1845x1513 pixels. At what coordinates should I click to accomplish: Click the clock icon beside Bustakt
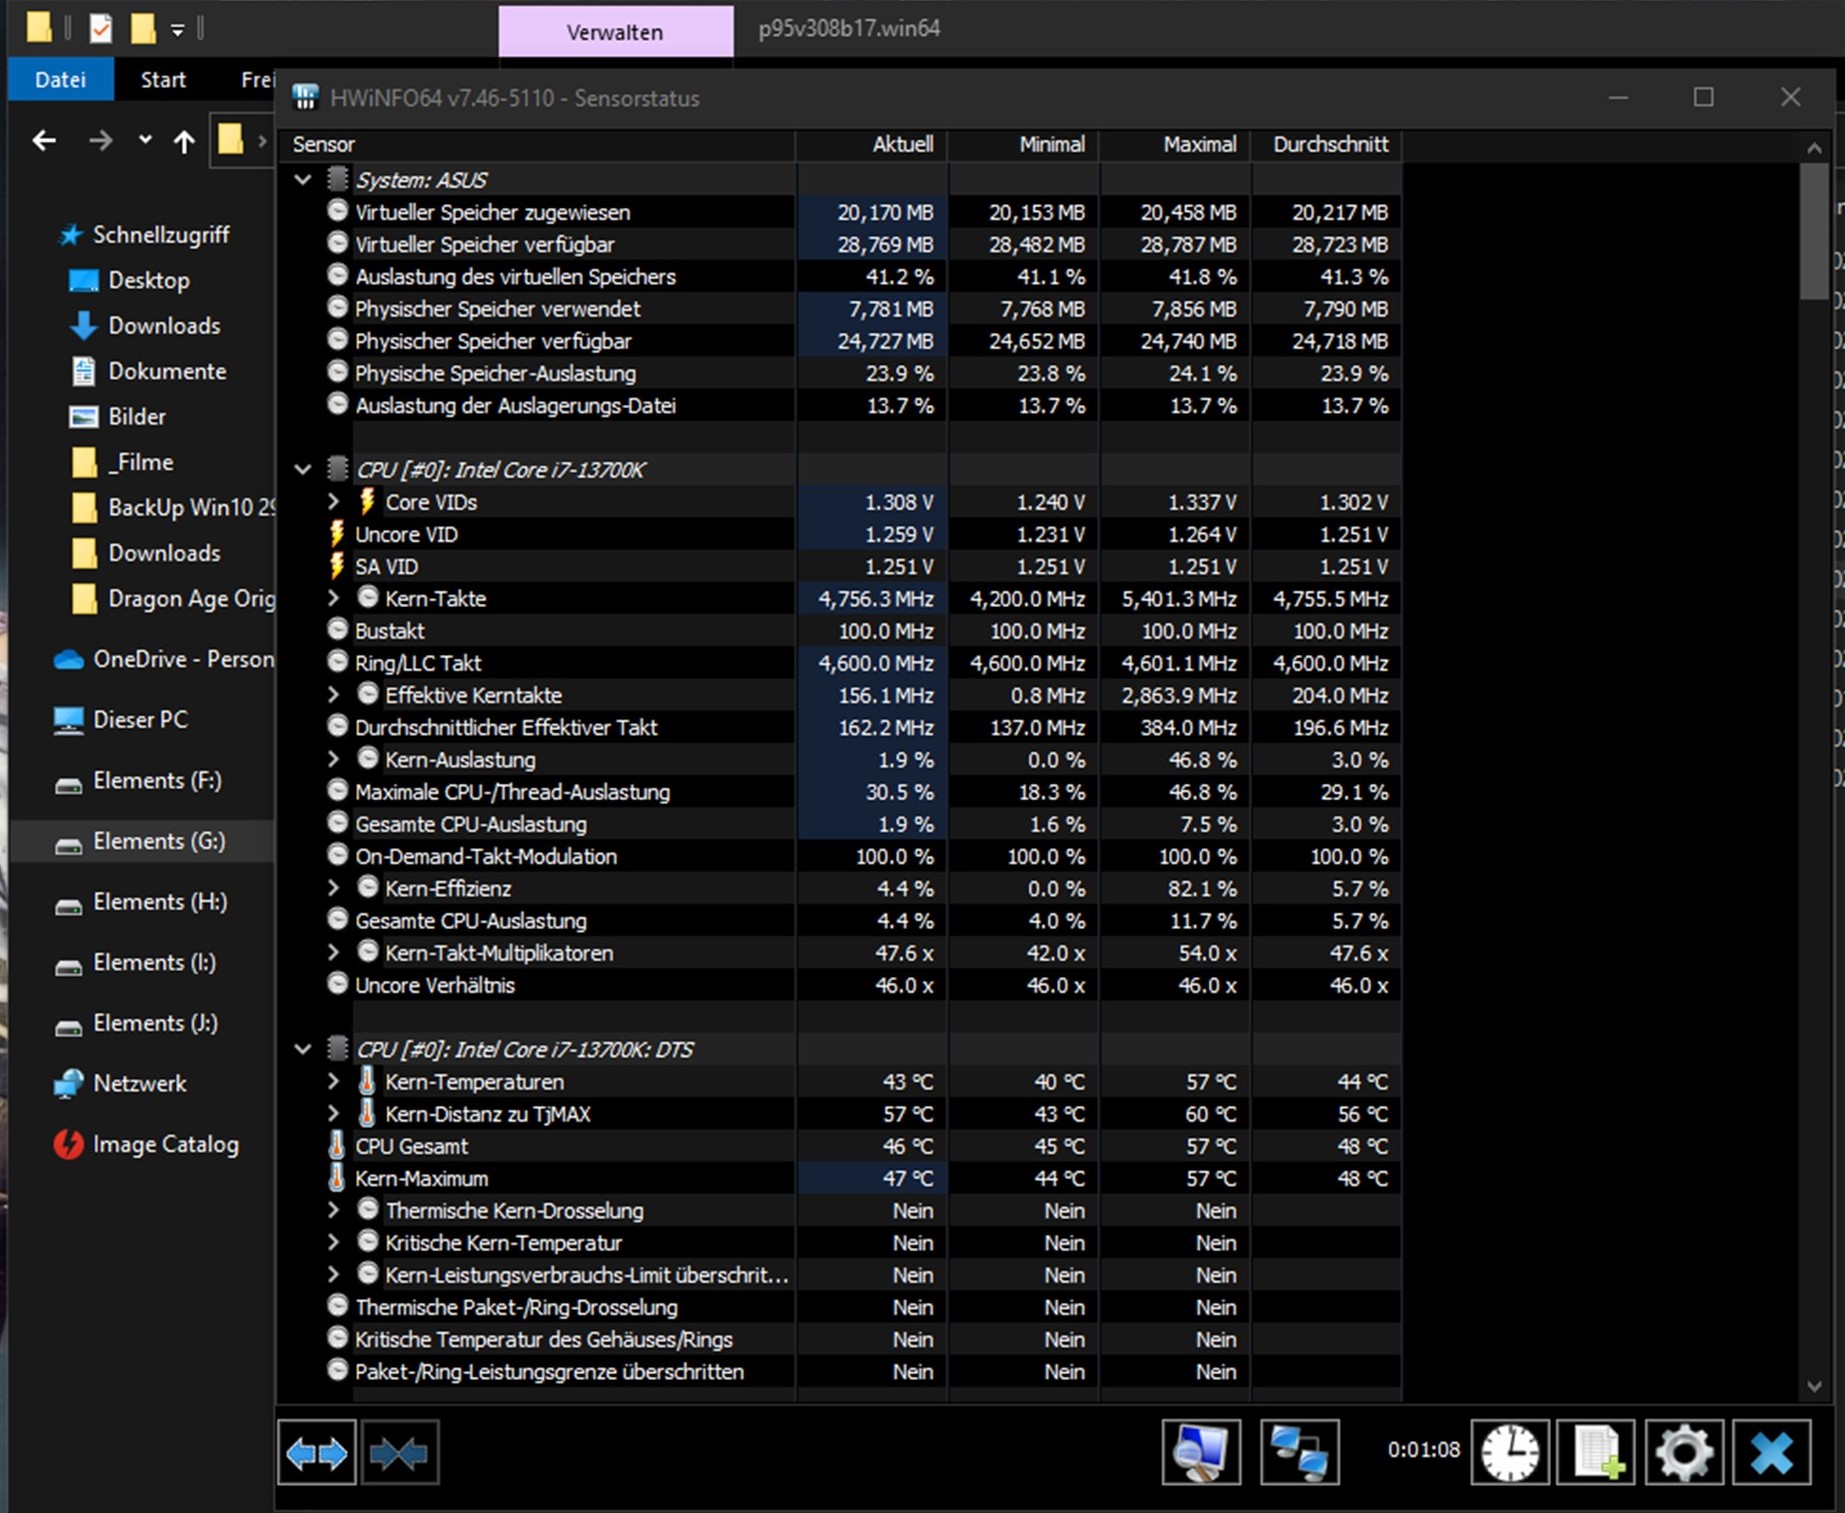coord(338,630)
